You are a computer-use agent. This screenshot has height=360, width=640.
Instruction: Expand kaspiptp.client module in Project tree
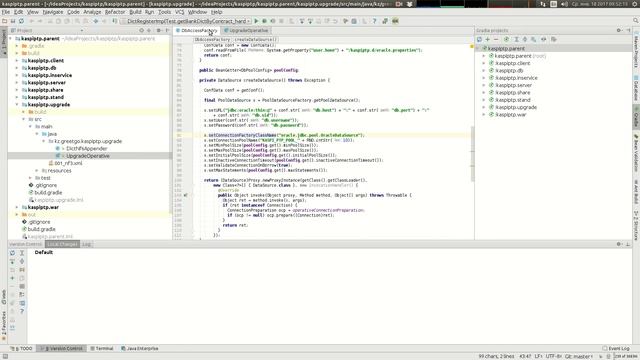tap(17, 60)
